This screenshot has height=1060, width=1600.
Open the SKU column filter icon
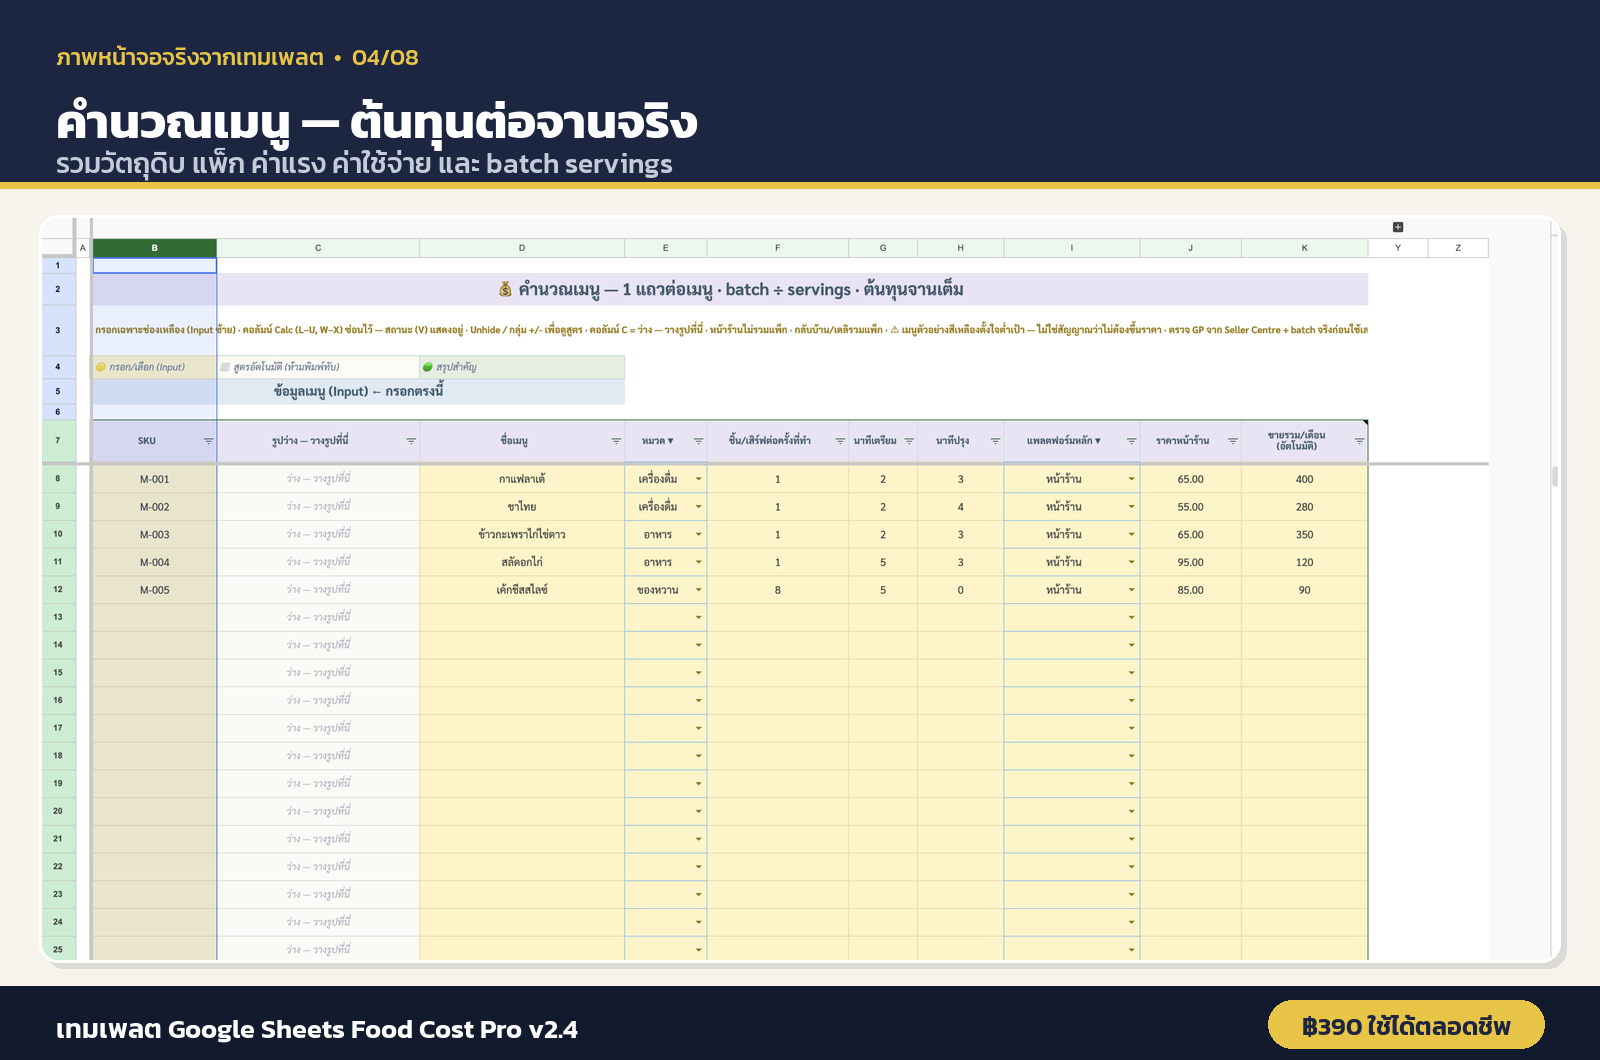(208, 441)
